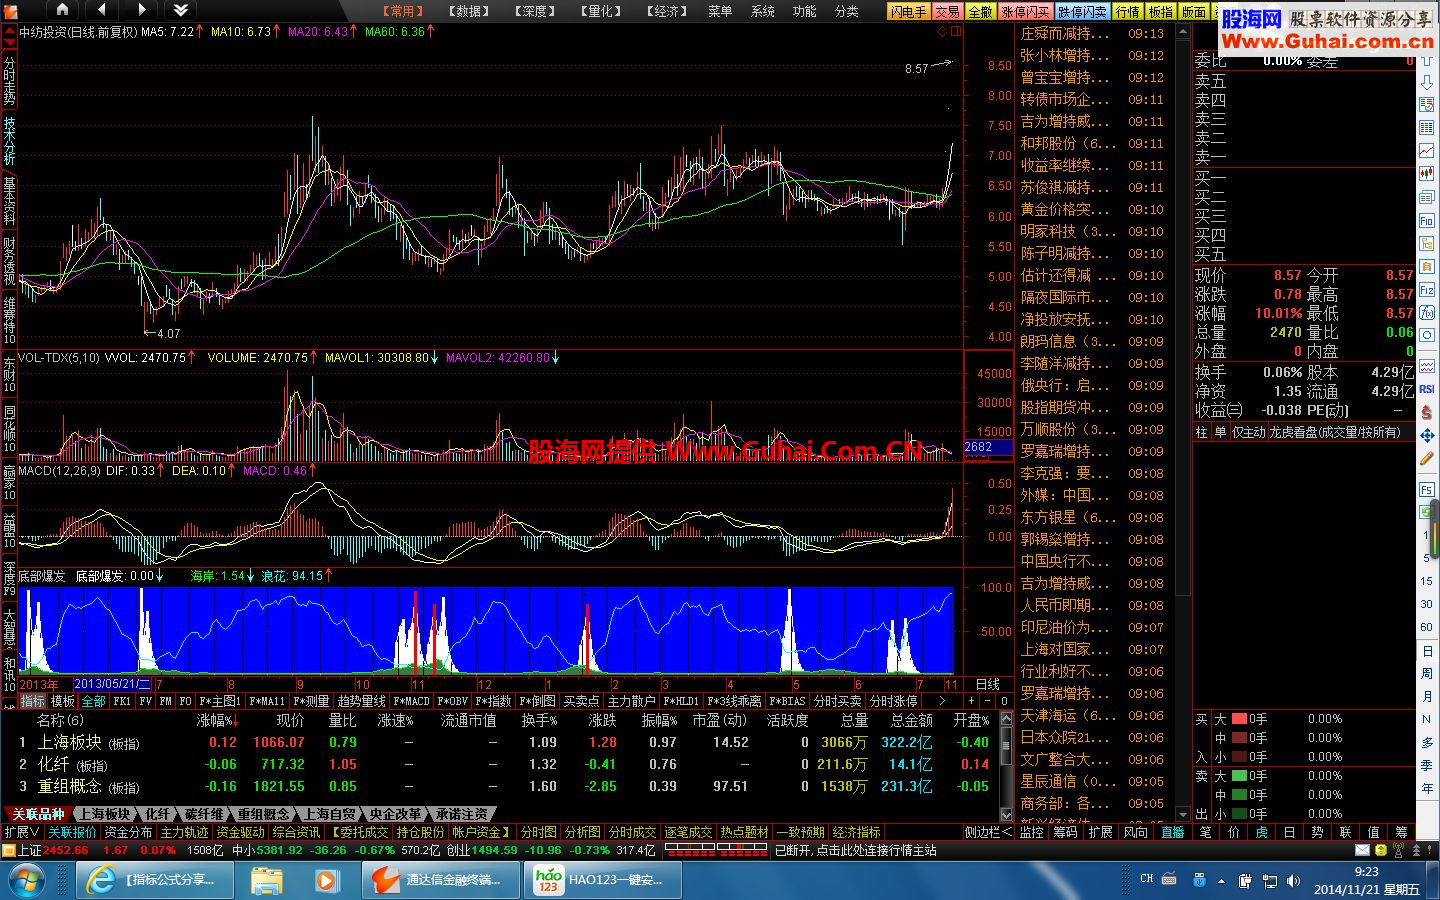Click the oscillator wave icon in sidebar
The width and height of the screenshot is (1440, 900).
[1427, 366]
